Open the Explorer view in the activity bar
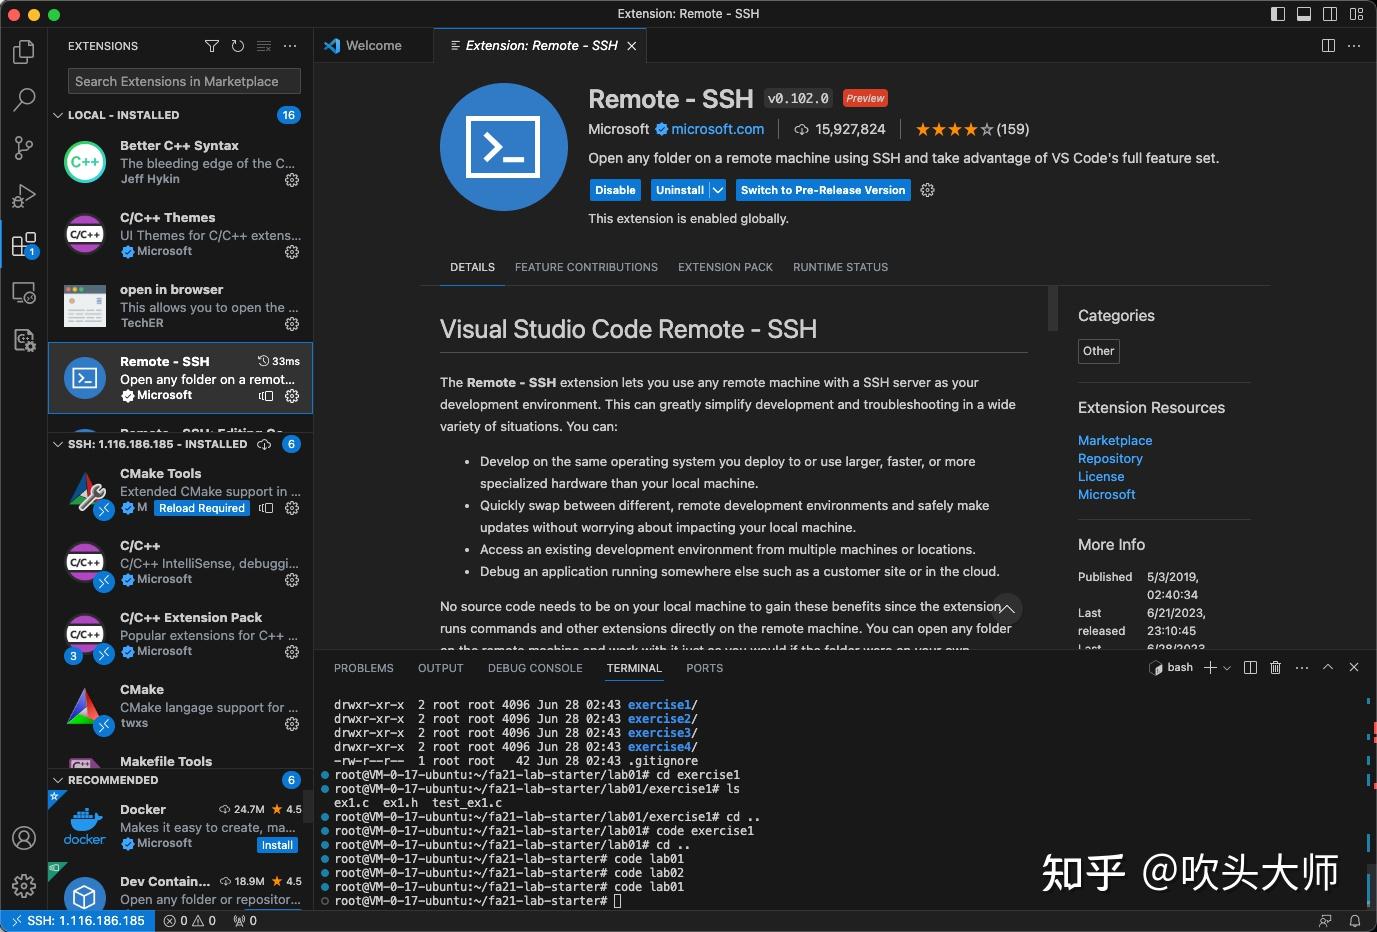This screenshot has height=932, width=1377. (x=23, y=52)
